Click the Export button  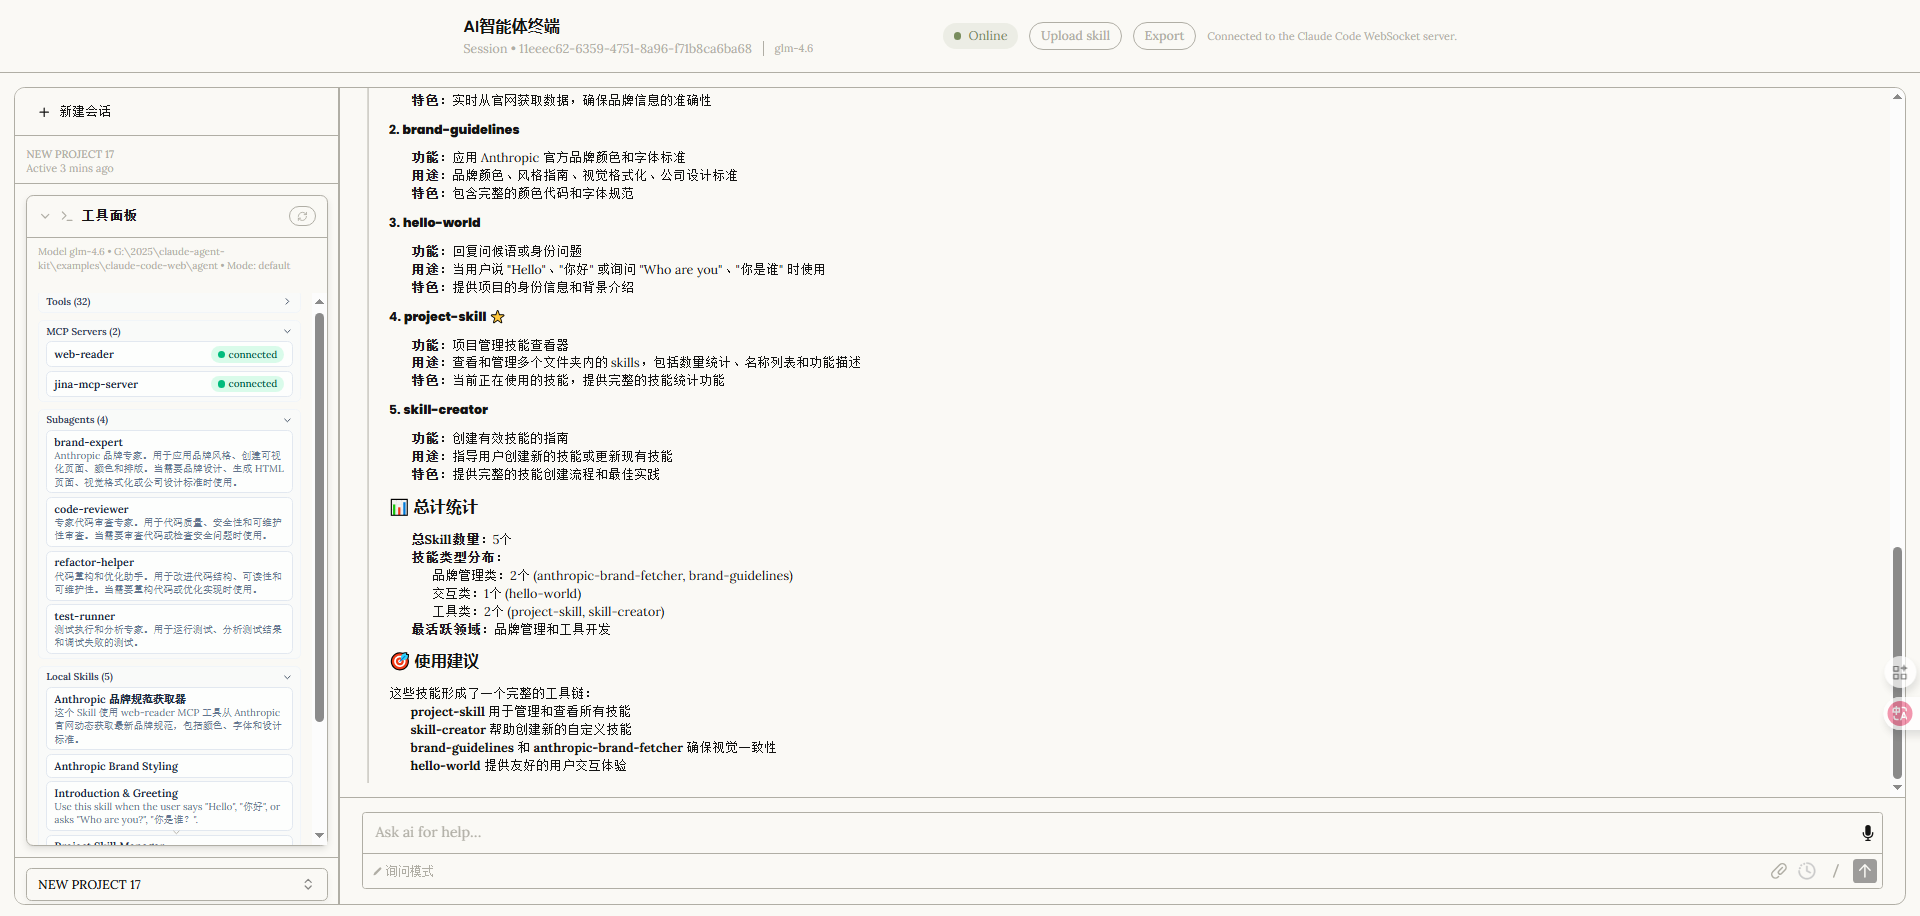pos(1163,36)
